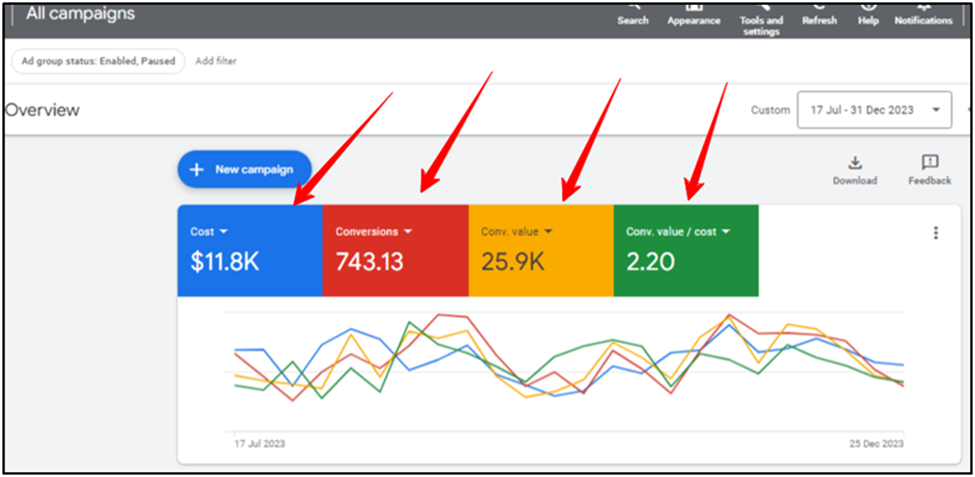Click the All campaigns title
The width and height of the screenshot is (975, 477).
pos(80,14)
